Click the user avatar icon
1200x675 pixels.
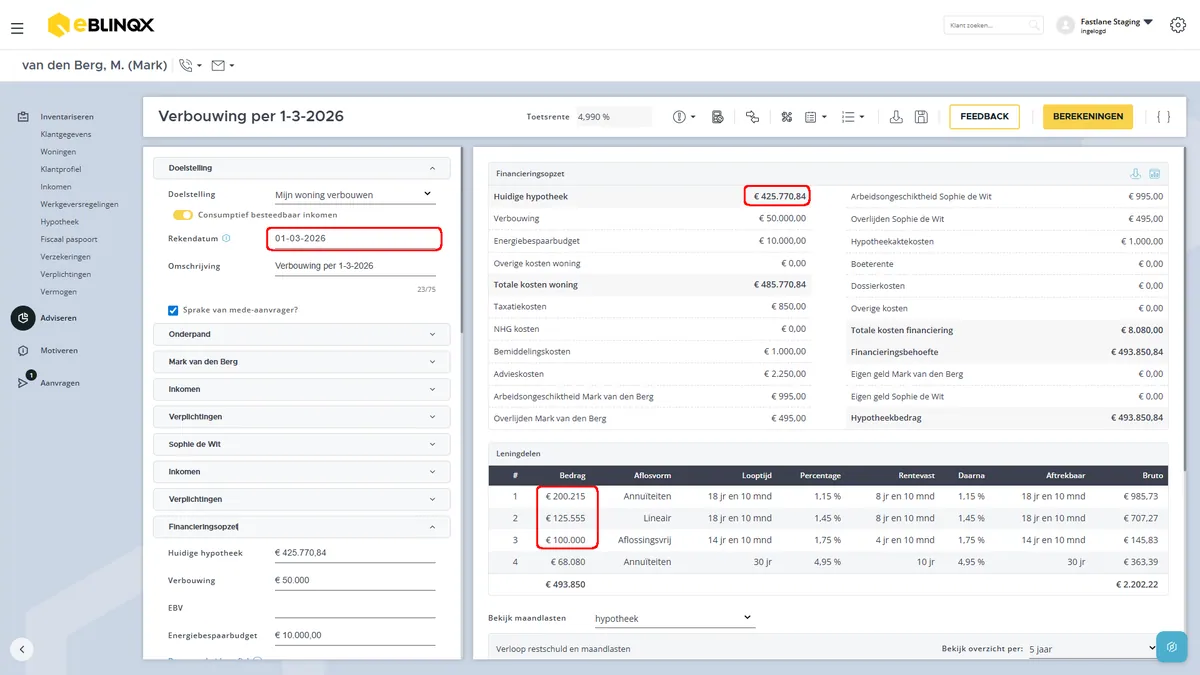click(1066, 25)
